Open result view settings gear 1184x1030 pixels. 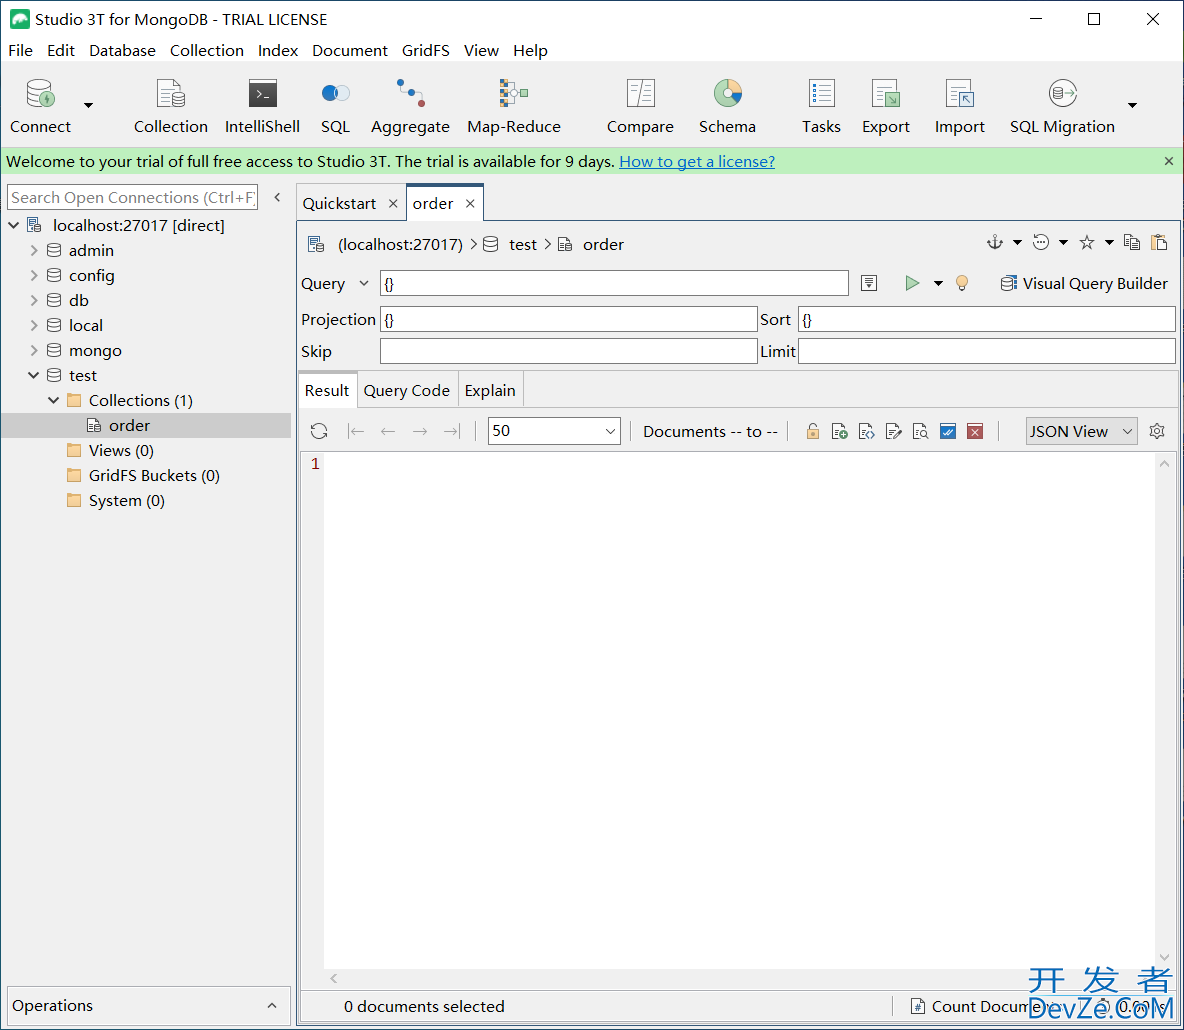[1157, 431]
